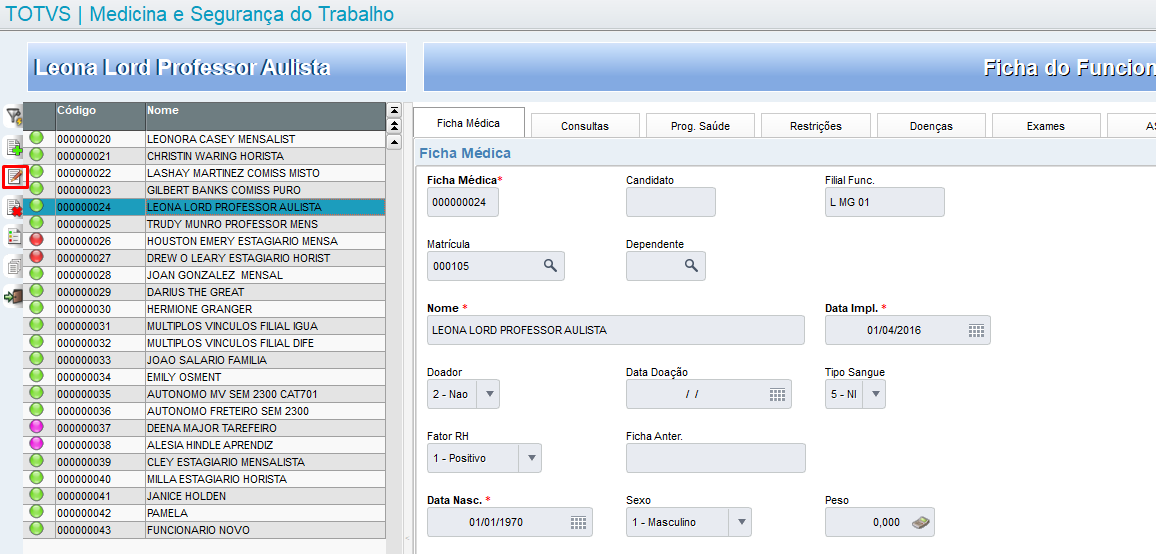This screenshot has height=554, width=1156.
Task: Add a new record with the plus document icon
Action: point(14,148)
